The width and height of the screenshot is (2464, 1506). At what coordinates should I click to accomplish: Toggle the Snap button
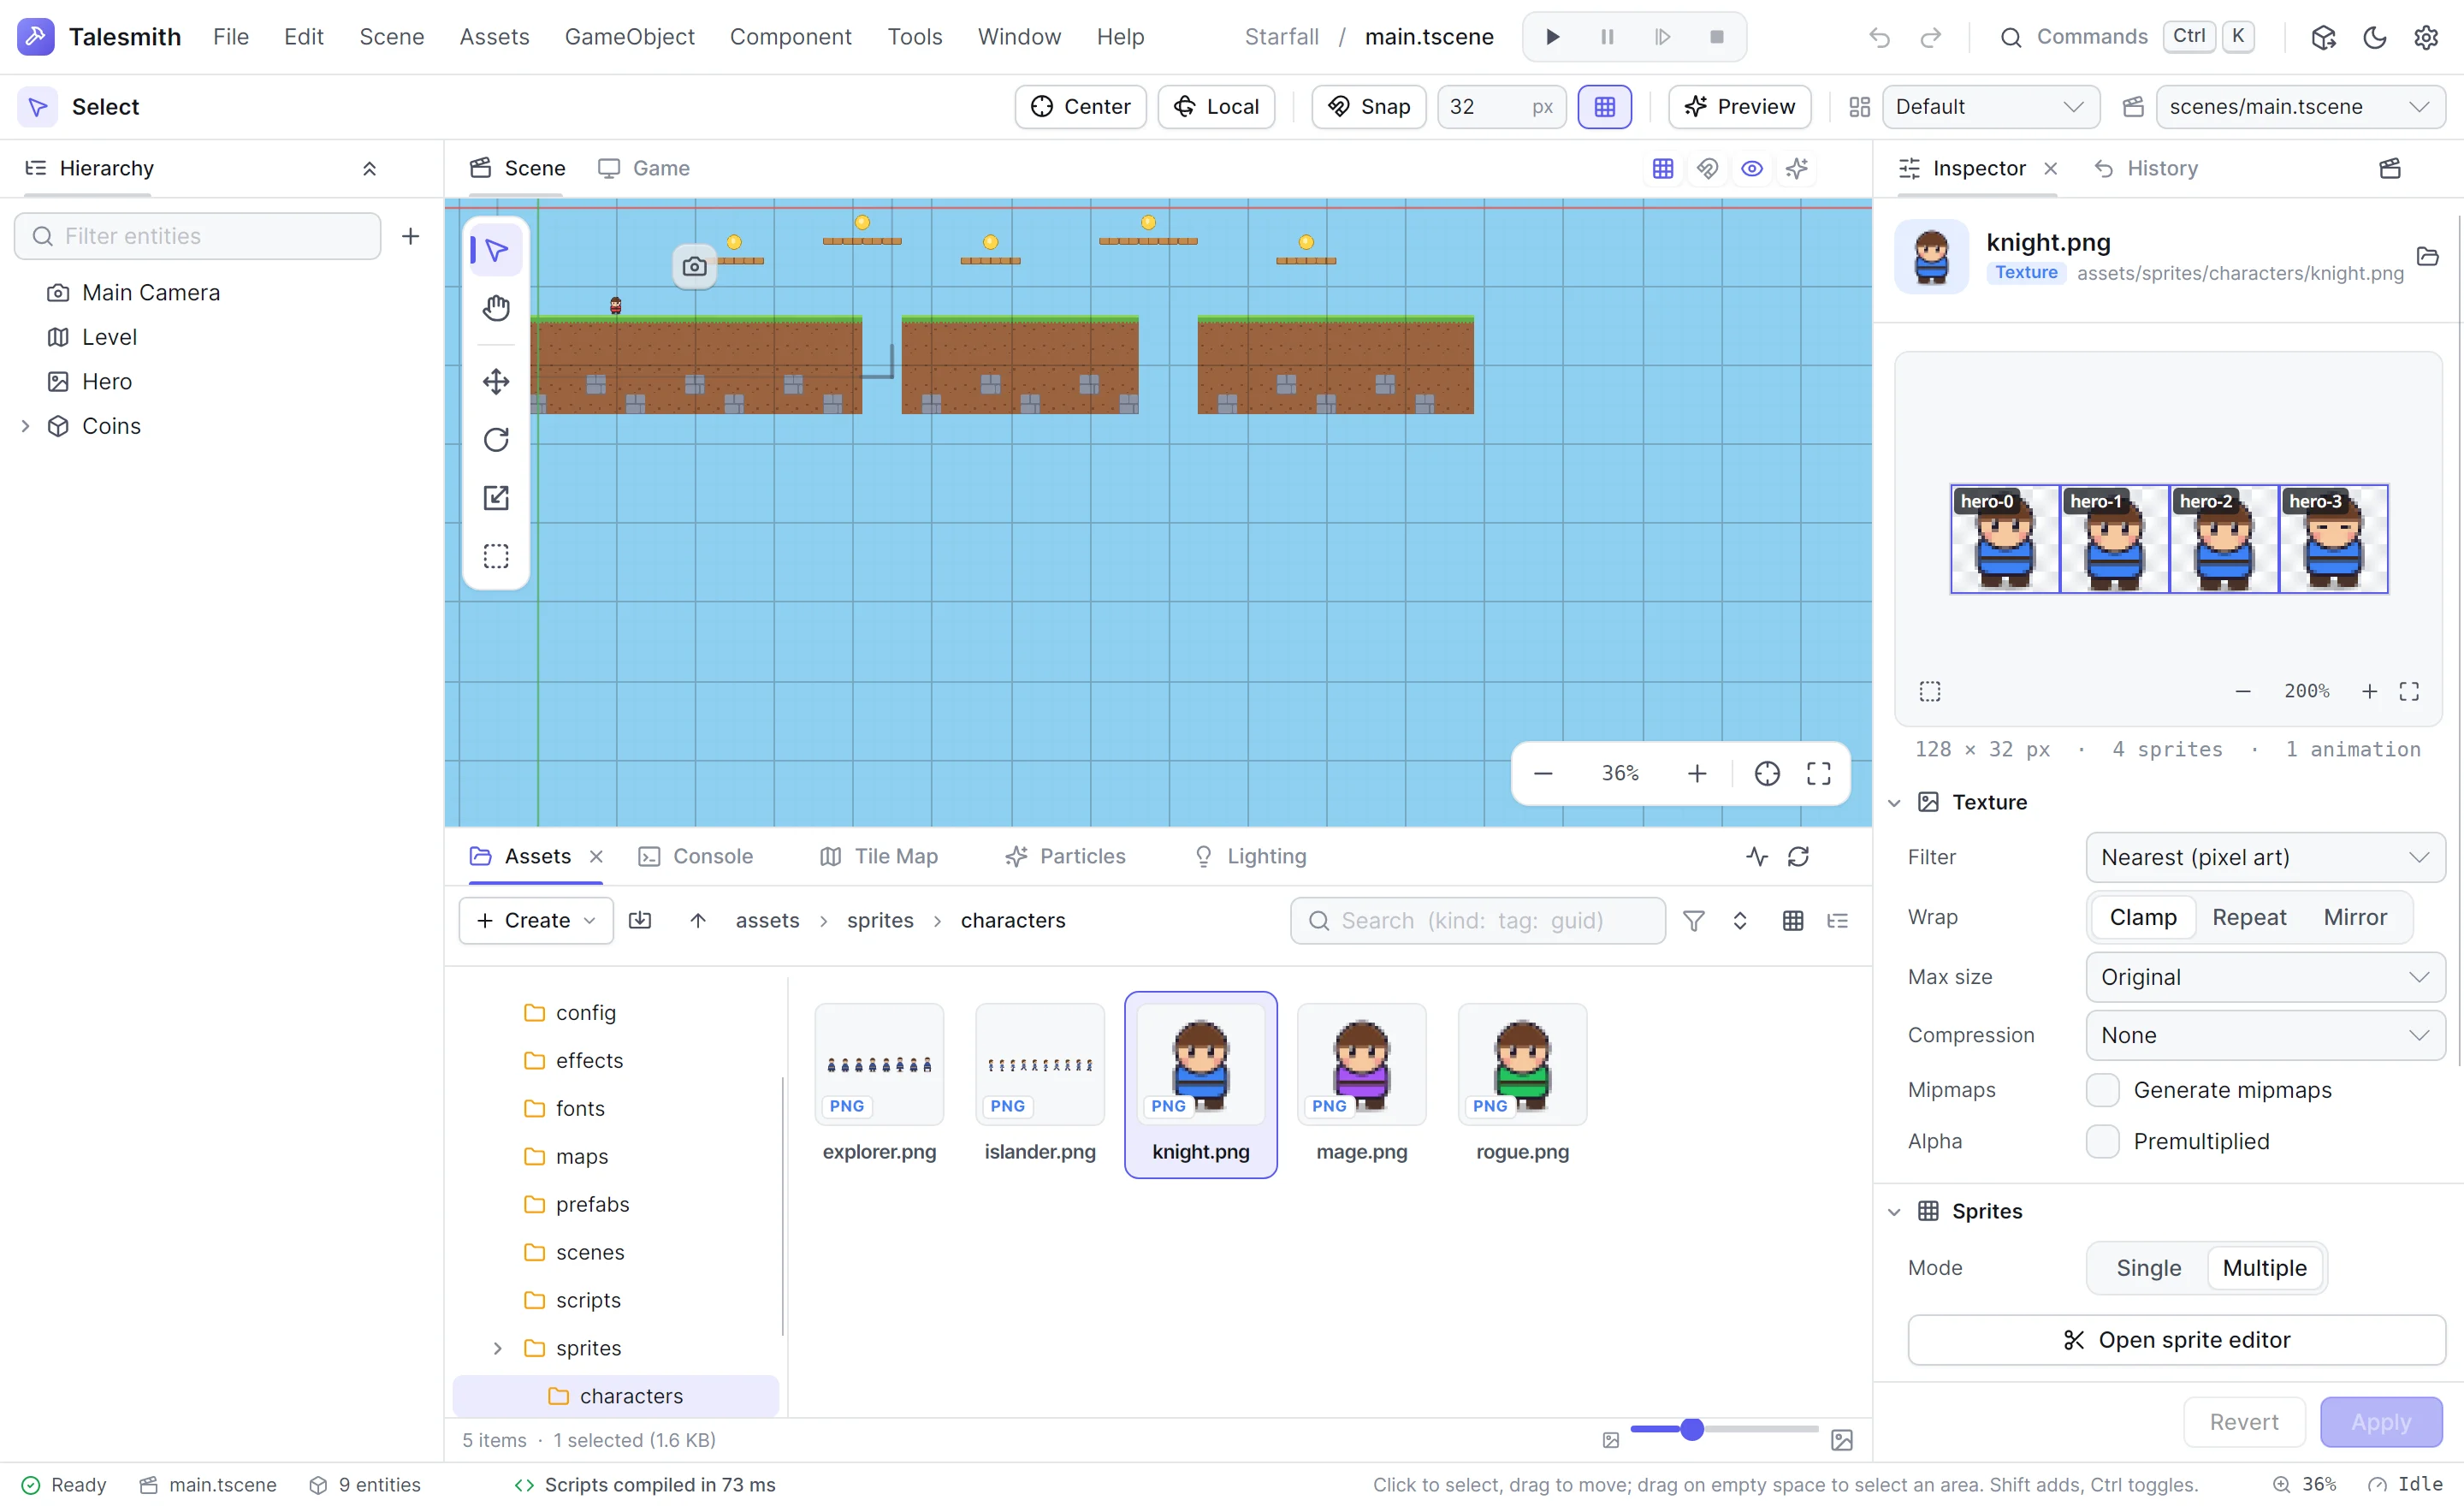[x=1368, y=107]
